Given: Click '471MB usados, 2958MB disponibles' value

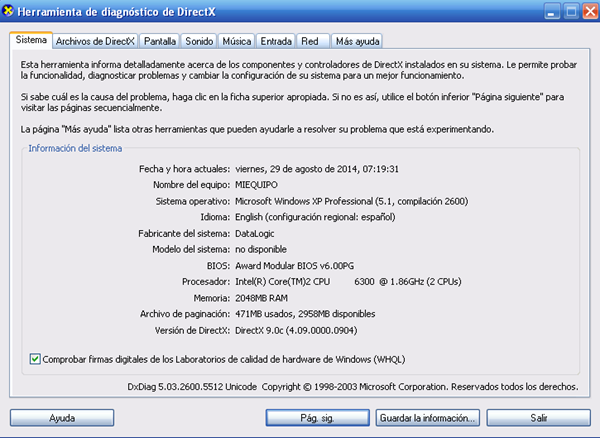Looking at the screenshot, I should (x=305, y=314).
